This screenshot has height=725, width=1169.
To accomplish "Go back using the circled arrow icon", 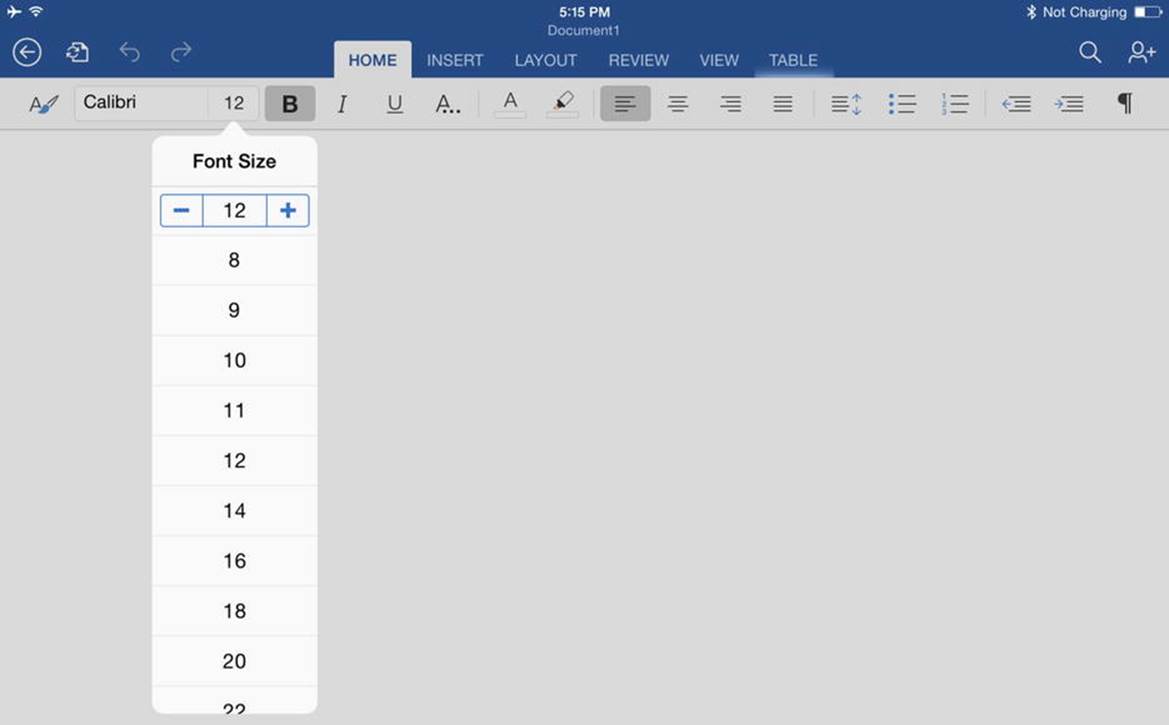I will tap(27, 52).
